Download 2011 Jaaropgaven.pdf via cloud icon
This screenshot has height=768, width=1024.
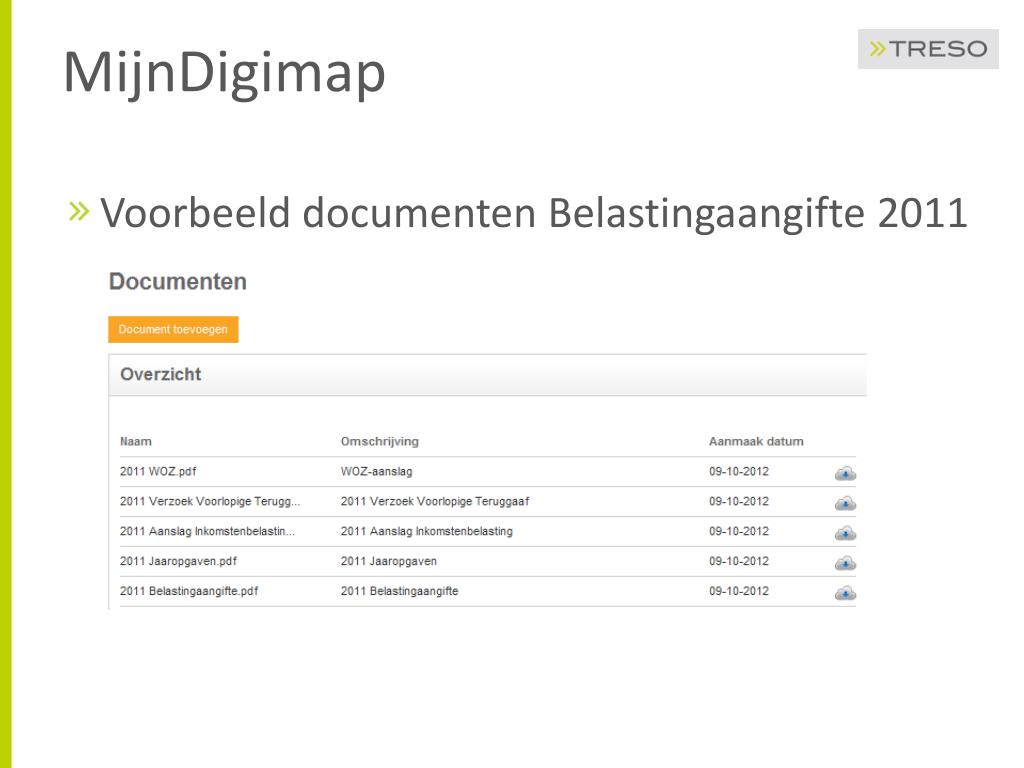point(845,563)
